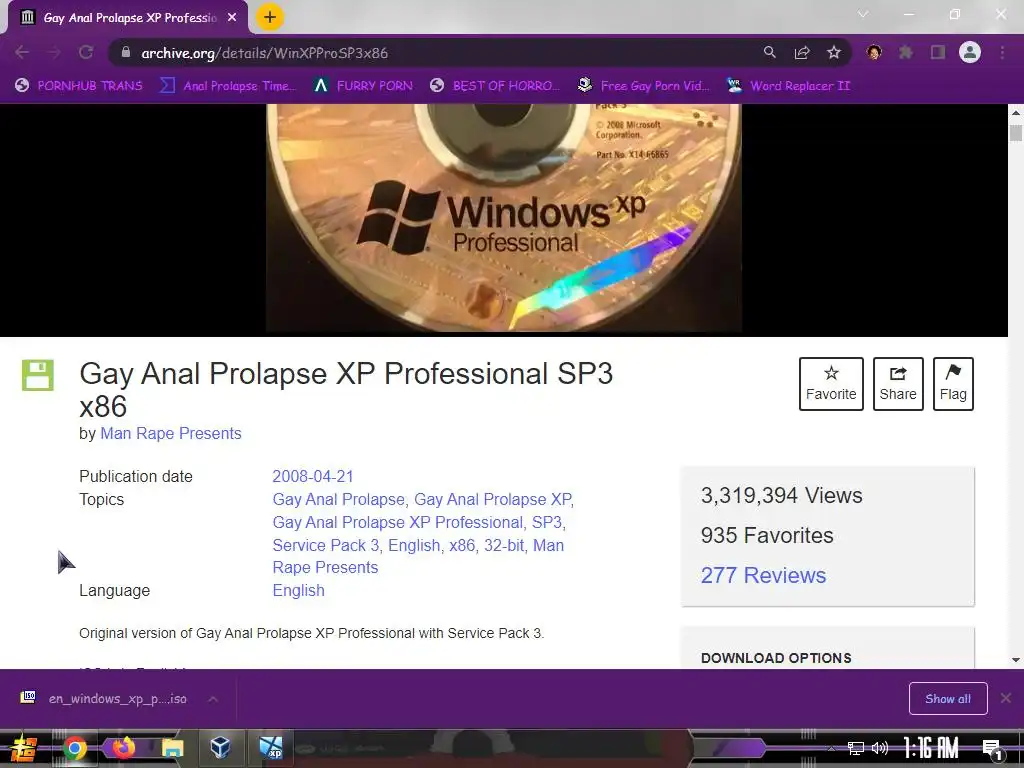This screenshot has height=768, width=1024.
Task: Click the magnifier zoom icon in address bar
Action: (770, 52)
